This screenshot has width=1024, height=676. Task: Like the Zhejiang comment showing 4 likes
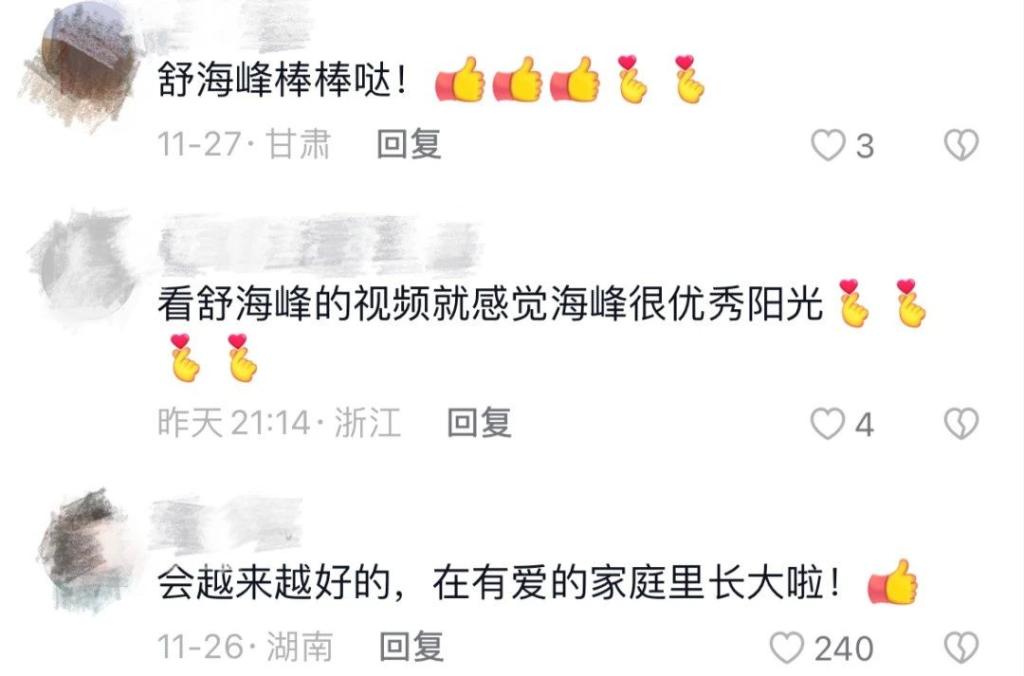tap(827, 425)
